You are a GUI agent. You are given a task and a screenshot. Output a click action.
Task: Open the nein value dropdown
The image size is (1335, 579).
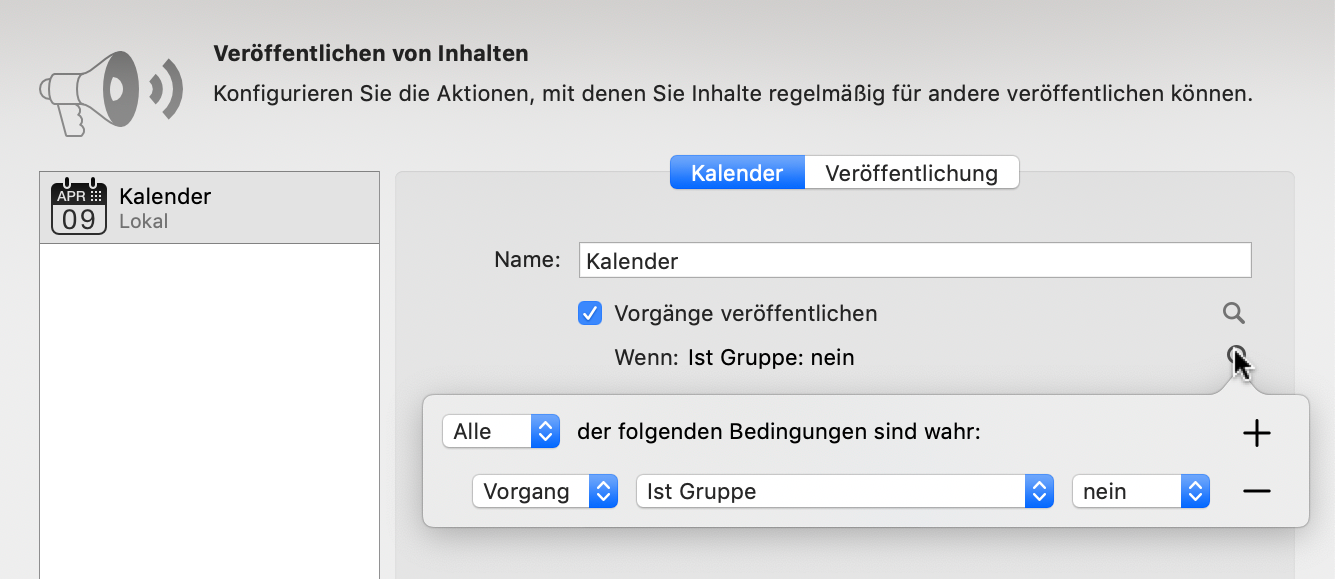click(1140, 491)
